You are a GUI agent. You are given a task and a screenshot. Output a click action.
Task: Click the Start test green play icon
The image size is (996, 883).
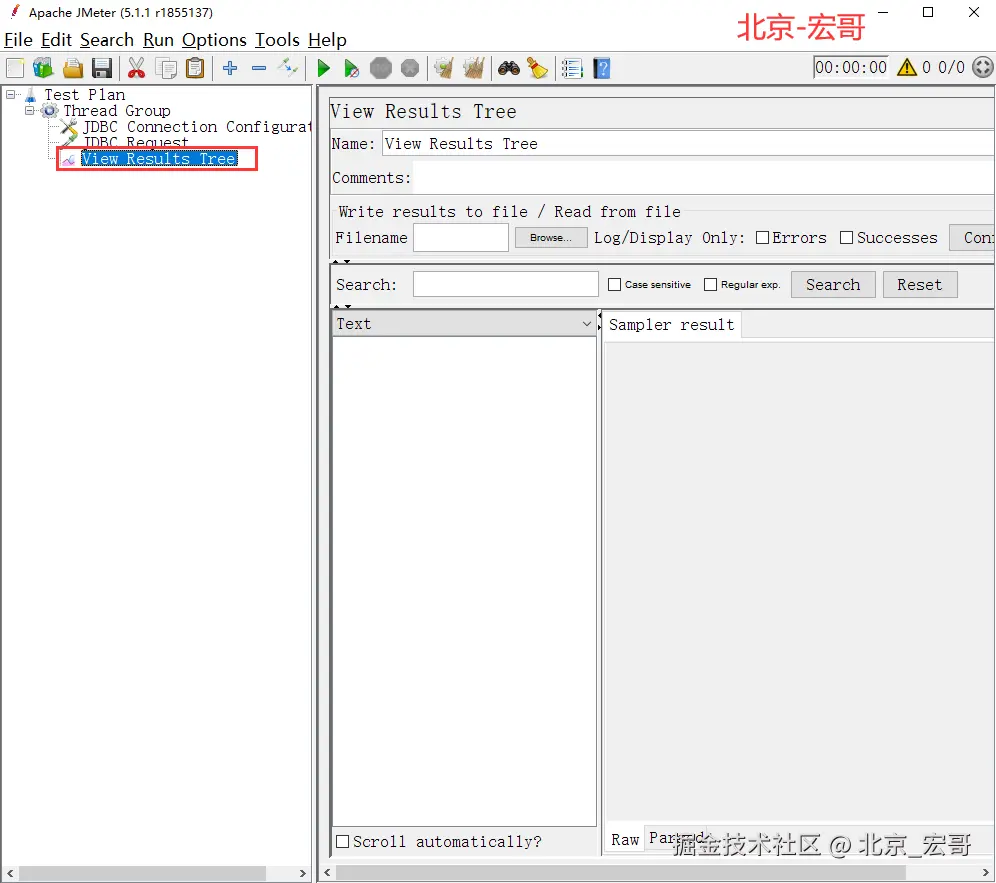click(323, 68)
